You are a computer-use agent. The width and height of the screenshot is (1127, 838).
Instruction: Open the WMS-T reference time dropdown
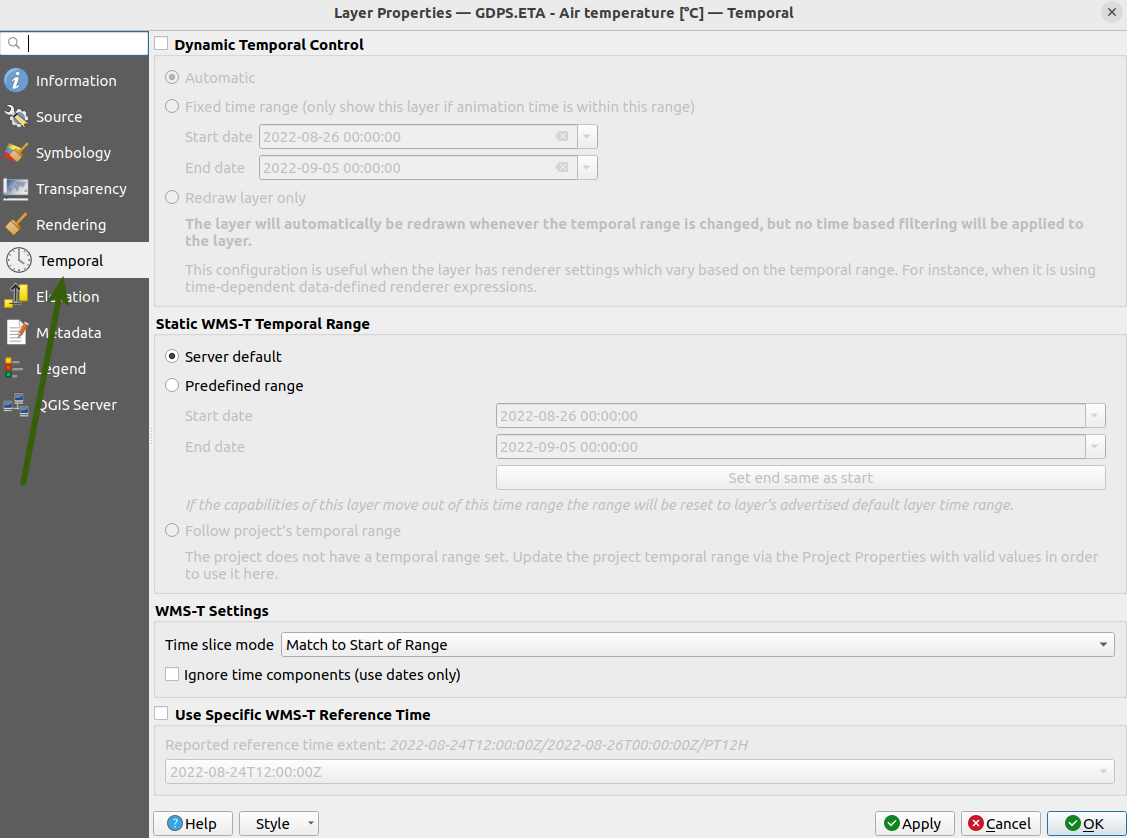pyautogui.click(x=1101, y=771)
